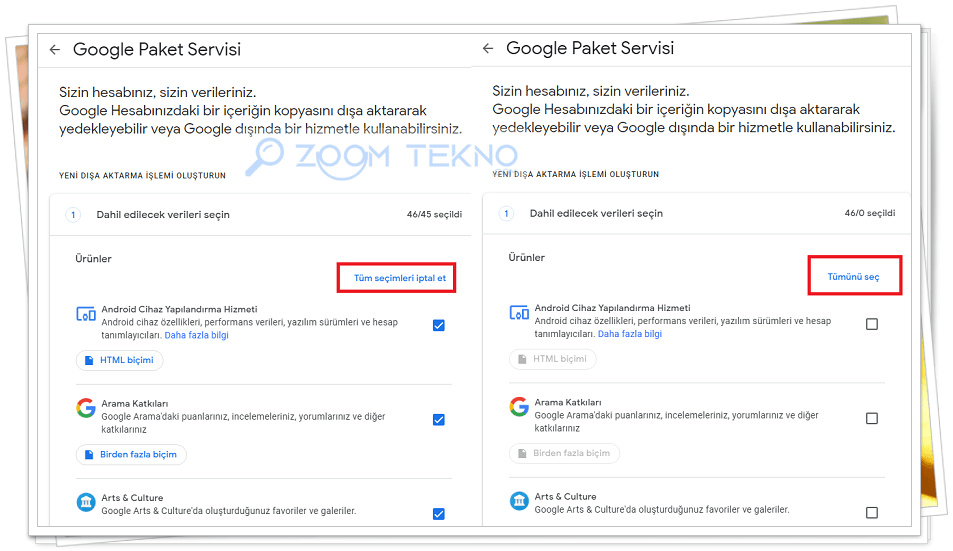Click 'Google Paket Servisi' title in right panel
Viewport: 953px width, 551px height.
click(x=590, y=48)
